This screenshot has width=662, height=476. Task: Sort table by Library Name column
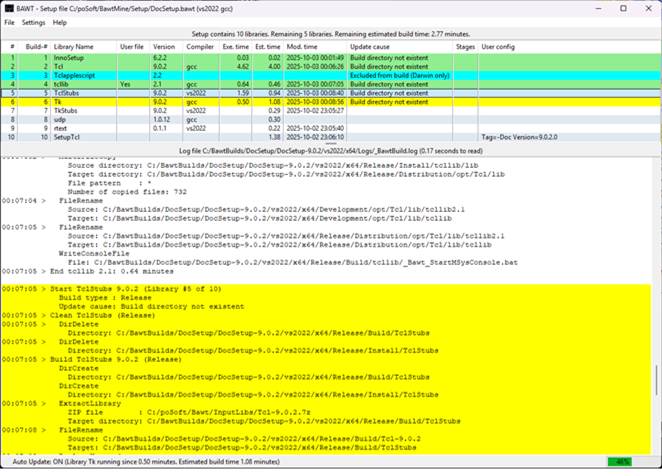[x=76, y=46]
